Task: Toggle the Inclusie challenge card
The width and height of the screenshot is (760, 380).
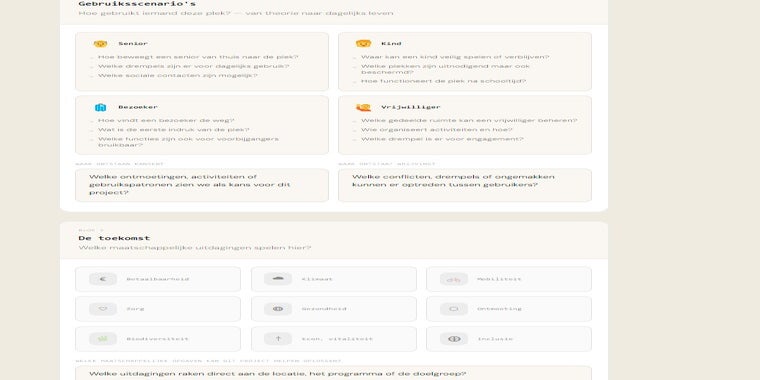Action: [509, 339]
